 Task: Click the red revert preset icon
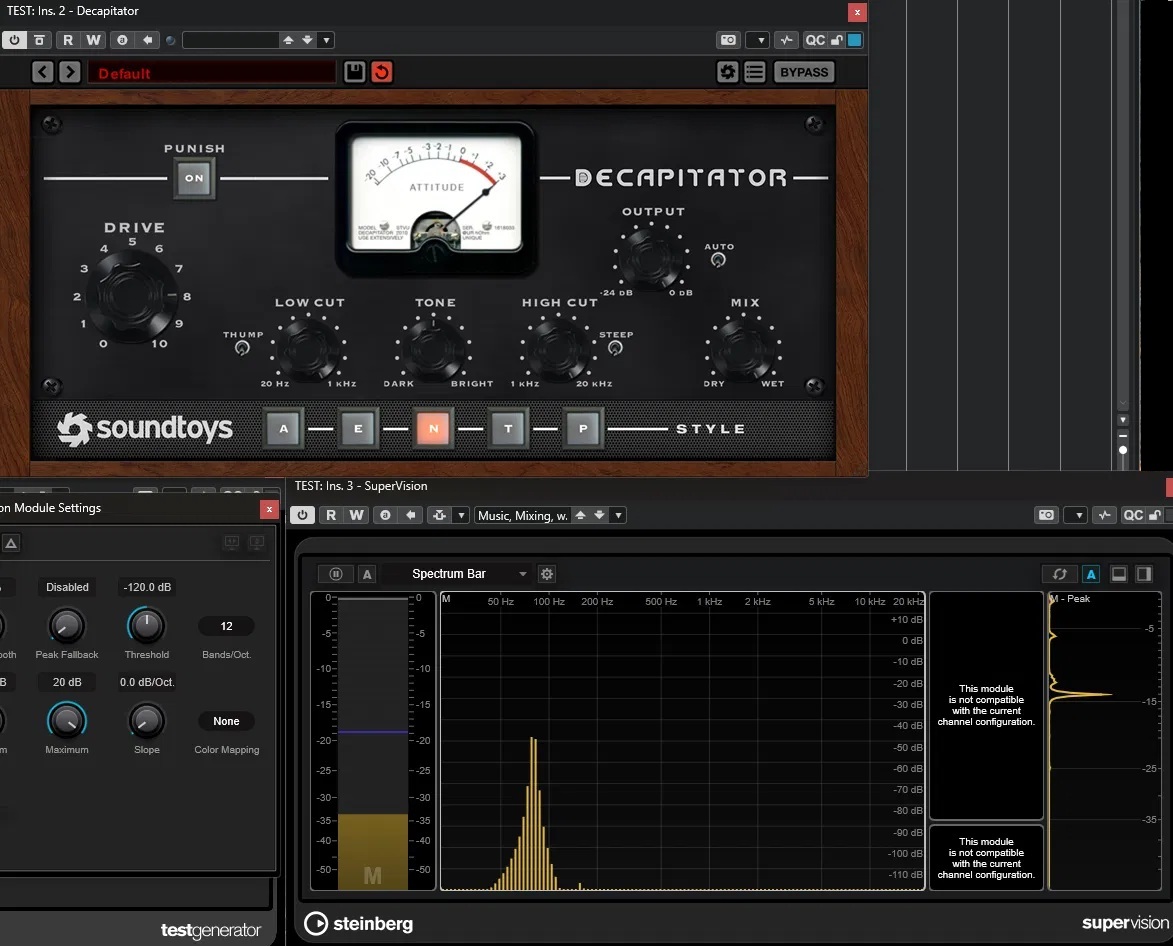point(382,72)
